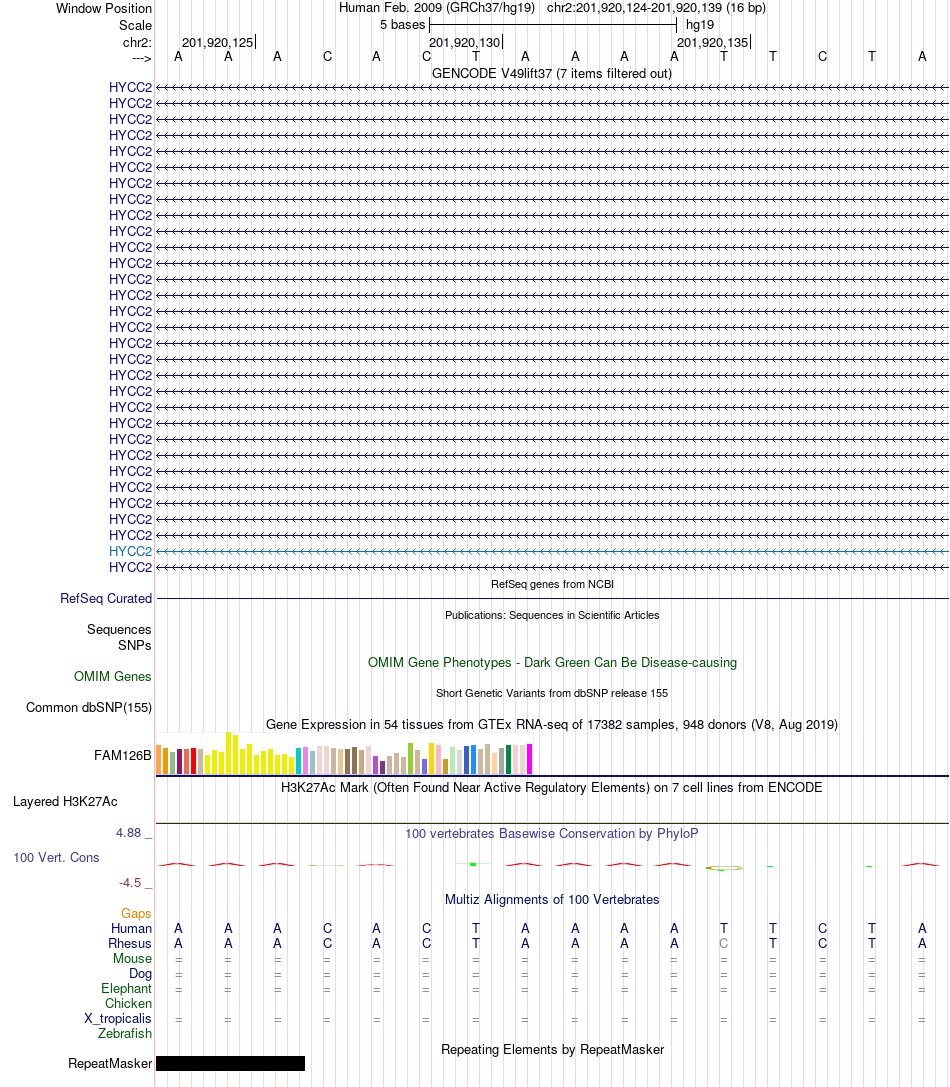
Task: Click the Sequences publications label
Action: click(119, 629)
